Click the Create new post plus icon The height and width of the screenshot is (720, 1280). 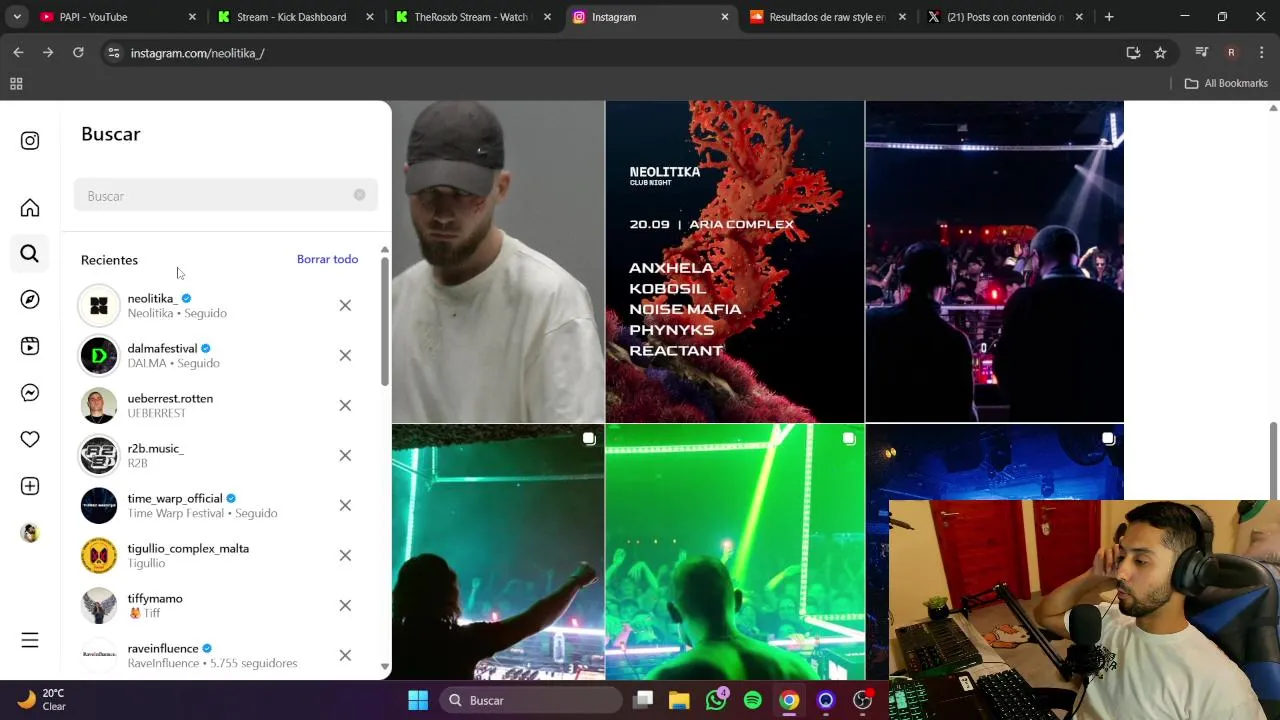pos(30,486)
